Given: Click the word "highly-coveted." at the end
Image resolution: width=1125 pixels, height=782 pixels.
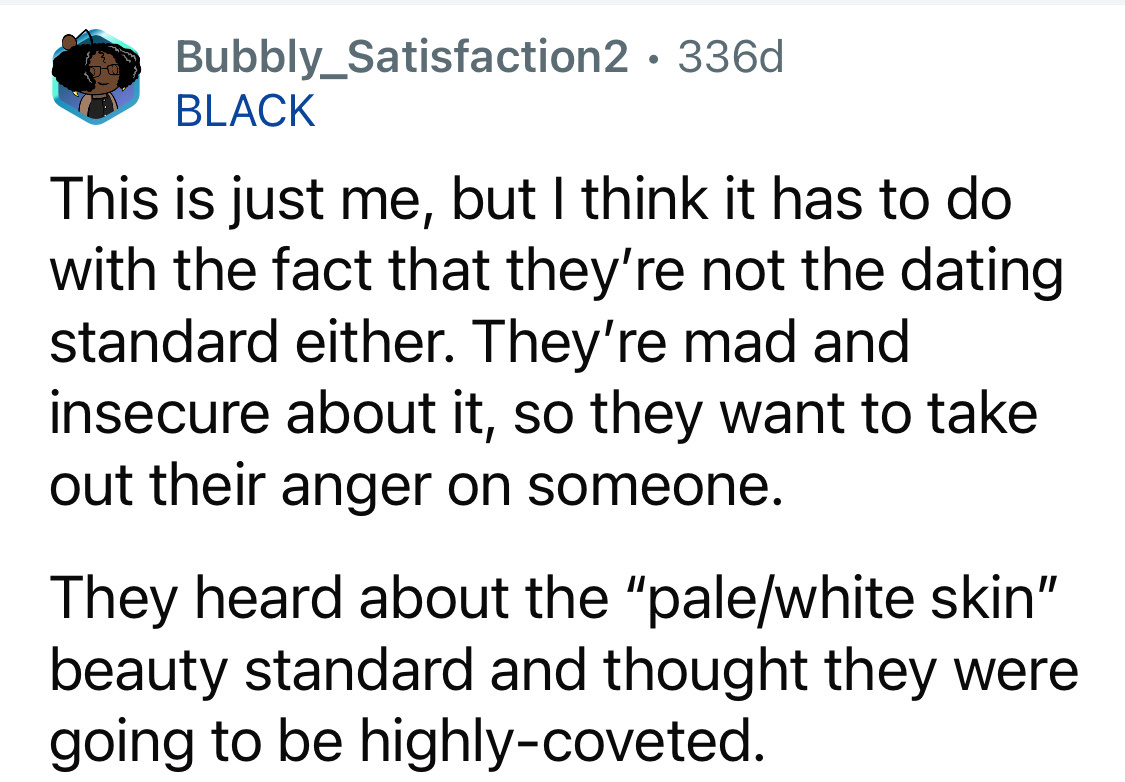Looking at the screenshot, I should coord(562,742).
